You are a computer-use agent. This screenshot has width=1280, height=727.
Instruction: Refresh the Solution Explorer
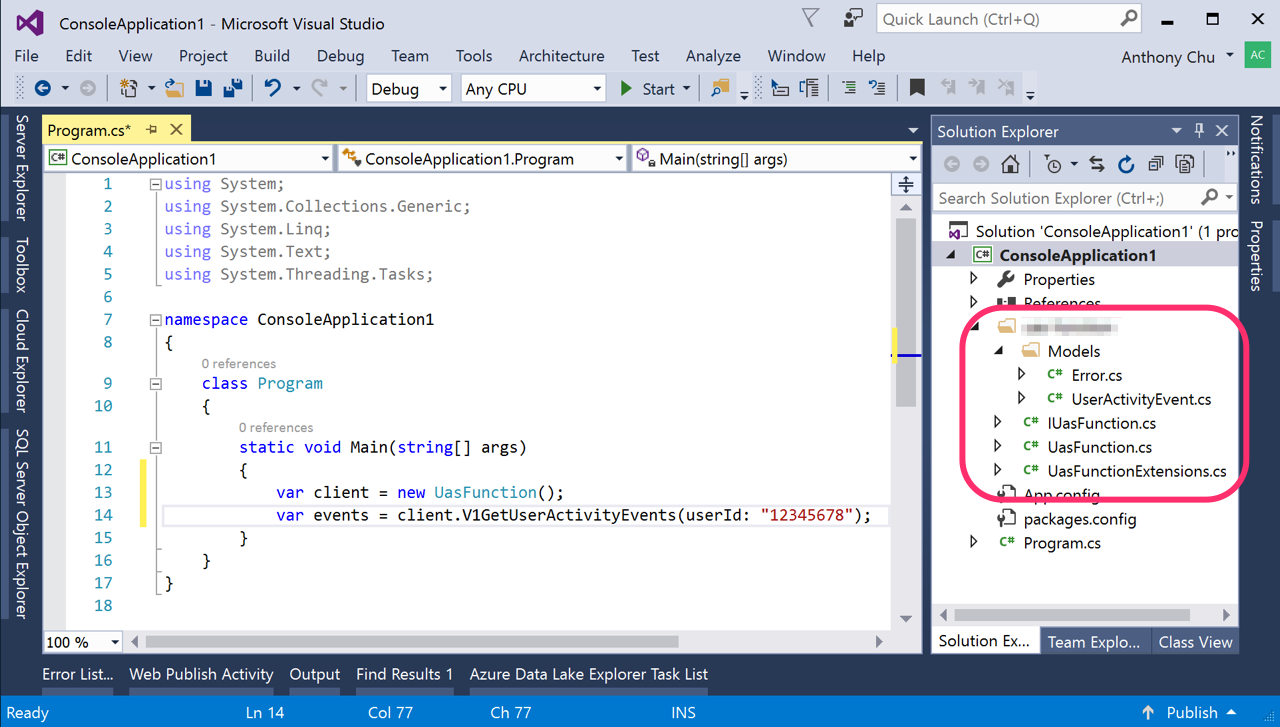click(1126, 164)
